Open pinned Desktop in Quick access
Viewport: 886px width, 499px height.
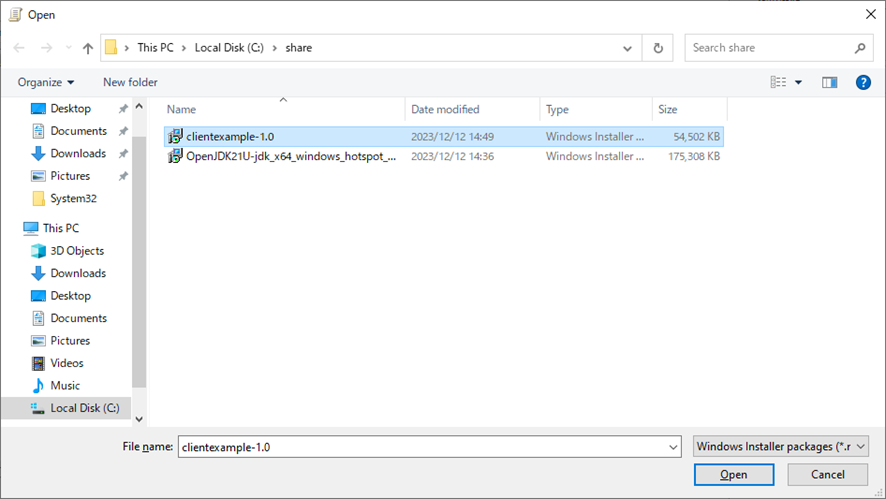[x=70, y=109]
